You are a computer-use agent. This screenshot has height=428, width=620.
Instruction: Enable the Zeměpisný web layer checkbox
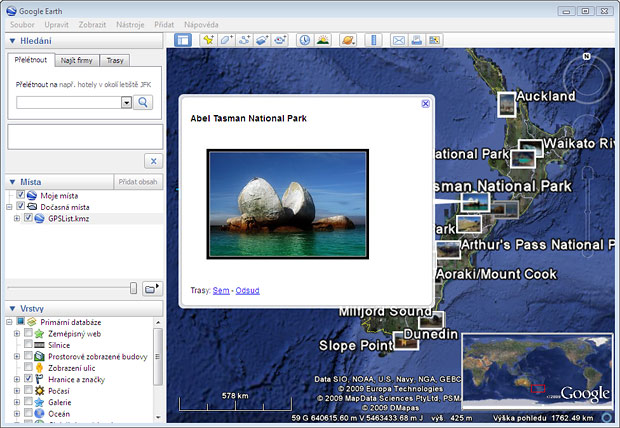point(28,333)
